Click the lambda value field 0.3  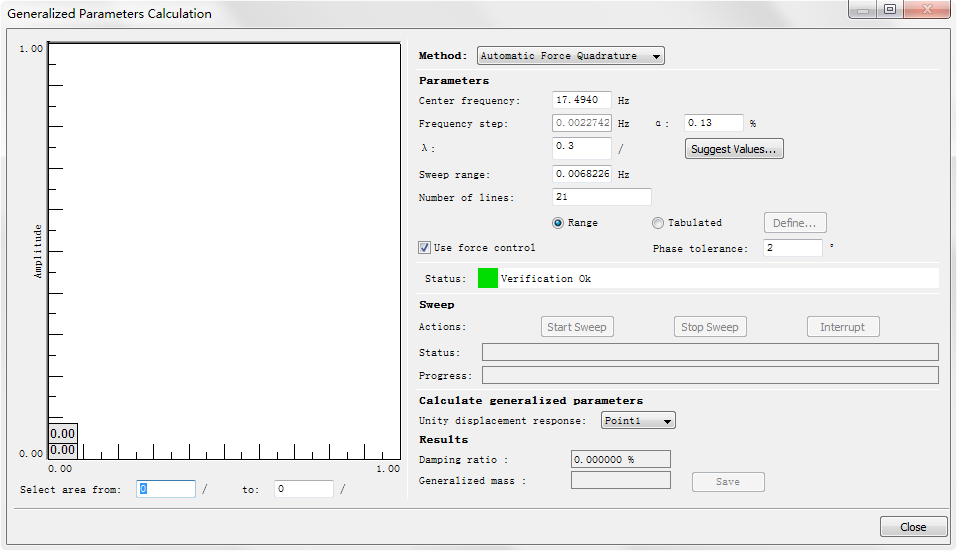pos(582,147)
